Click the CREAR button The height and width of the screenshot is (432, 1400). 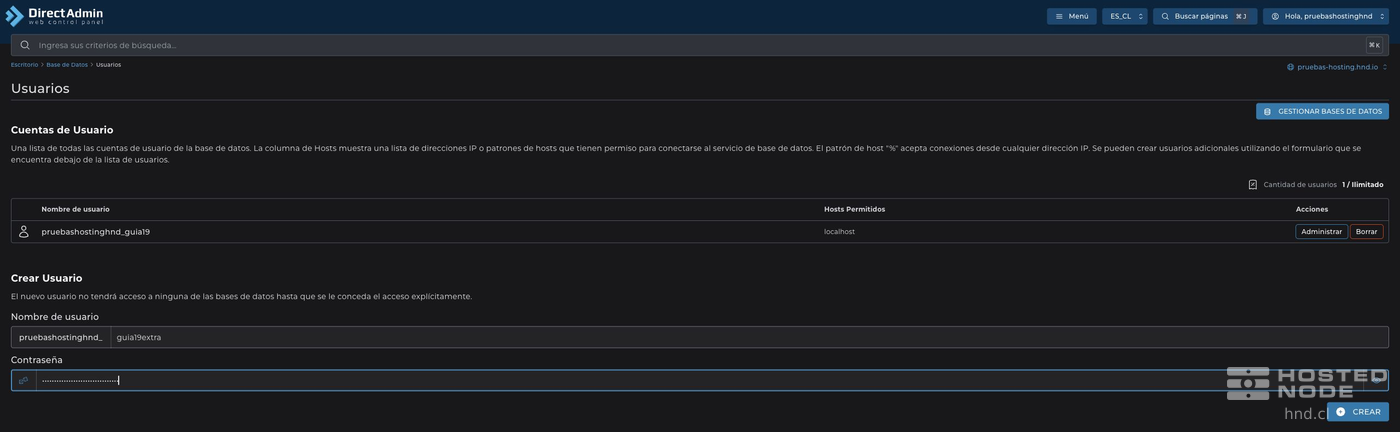(1358, 412)
